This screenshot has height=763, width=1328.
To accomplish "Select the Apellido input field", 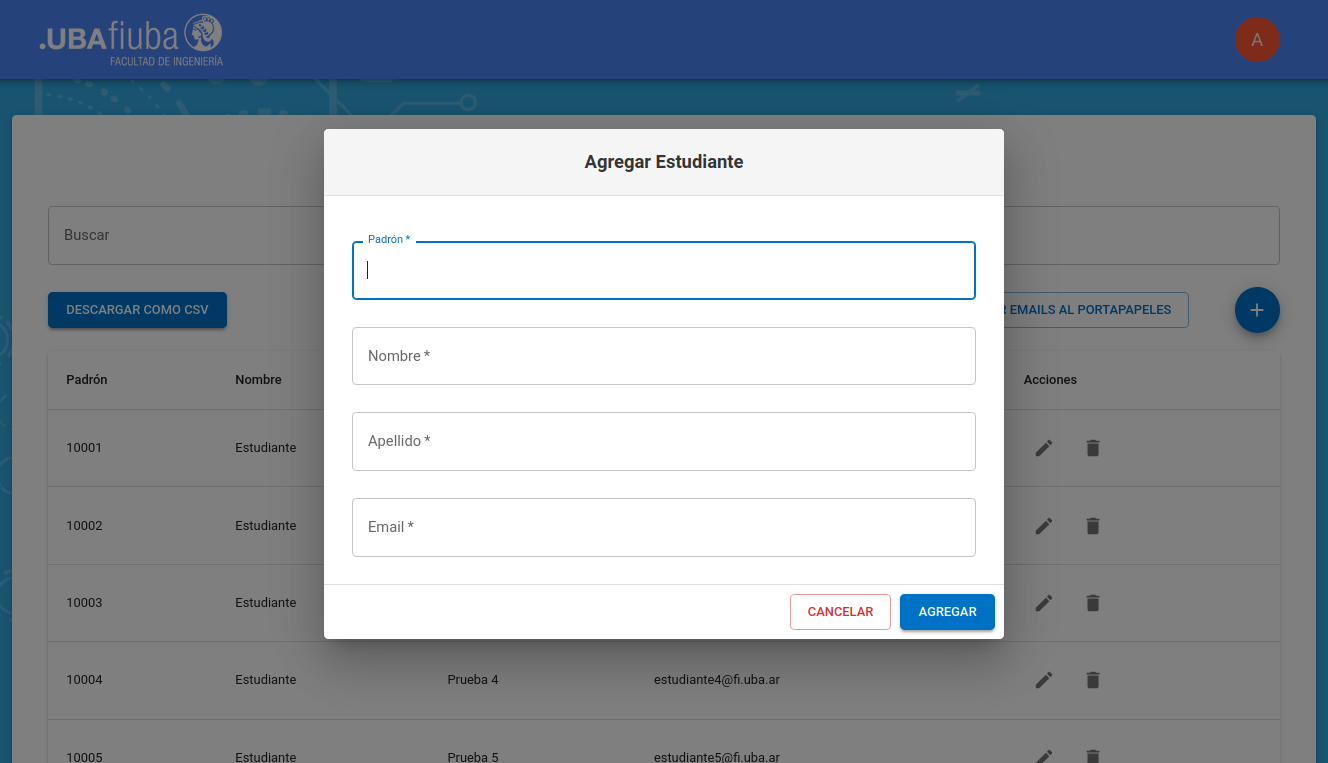I will point(663,441).
